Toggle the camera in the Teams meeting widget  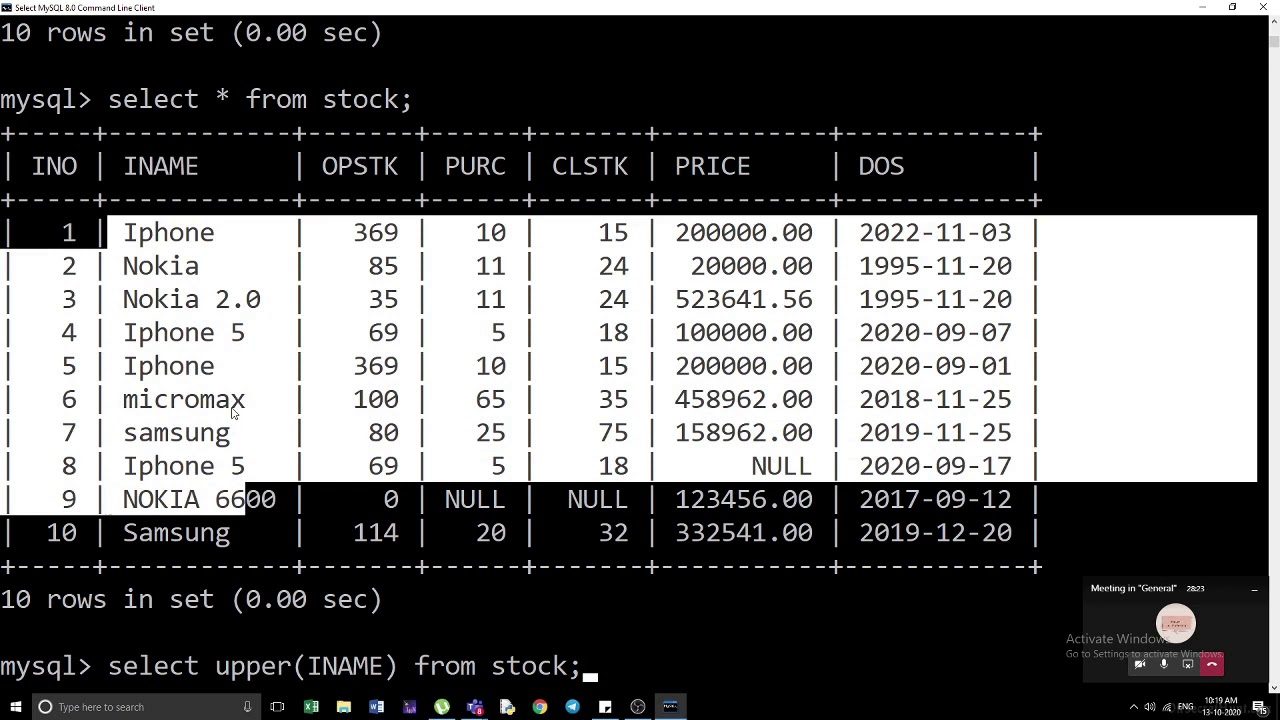1140,664
